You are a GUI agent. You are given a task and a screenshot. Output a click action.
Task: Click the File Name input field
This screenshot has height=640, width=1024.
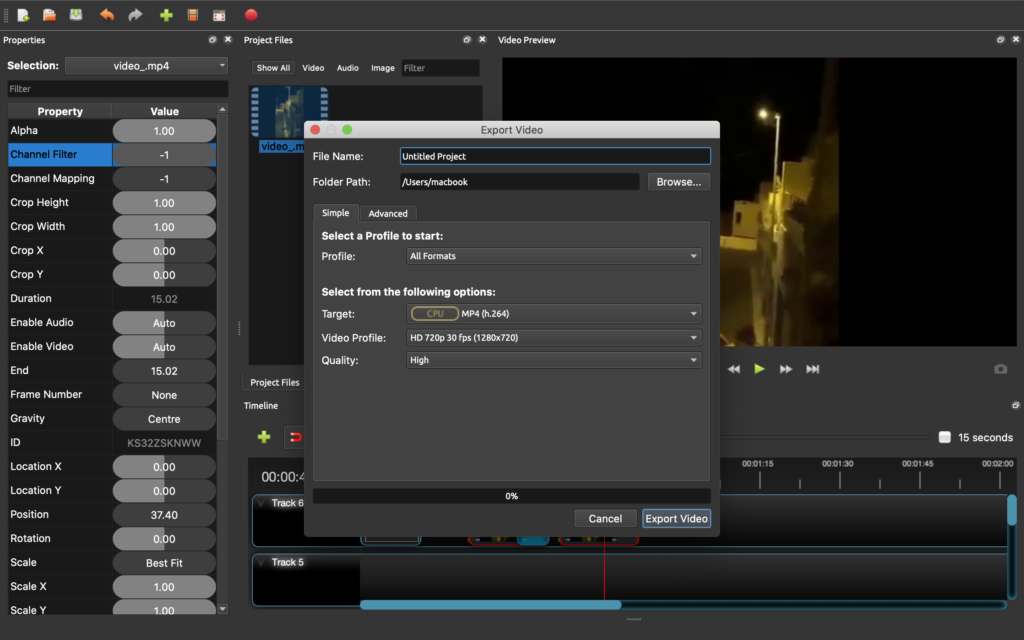pos(555,156)
